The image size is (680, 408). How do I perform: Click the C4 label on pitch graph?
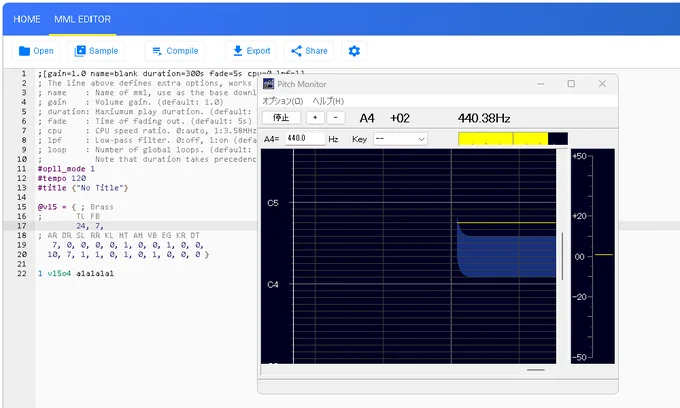[273, 284]
